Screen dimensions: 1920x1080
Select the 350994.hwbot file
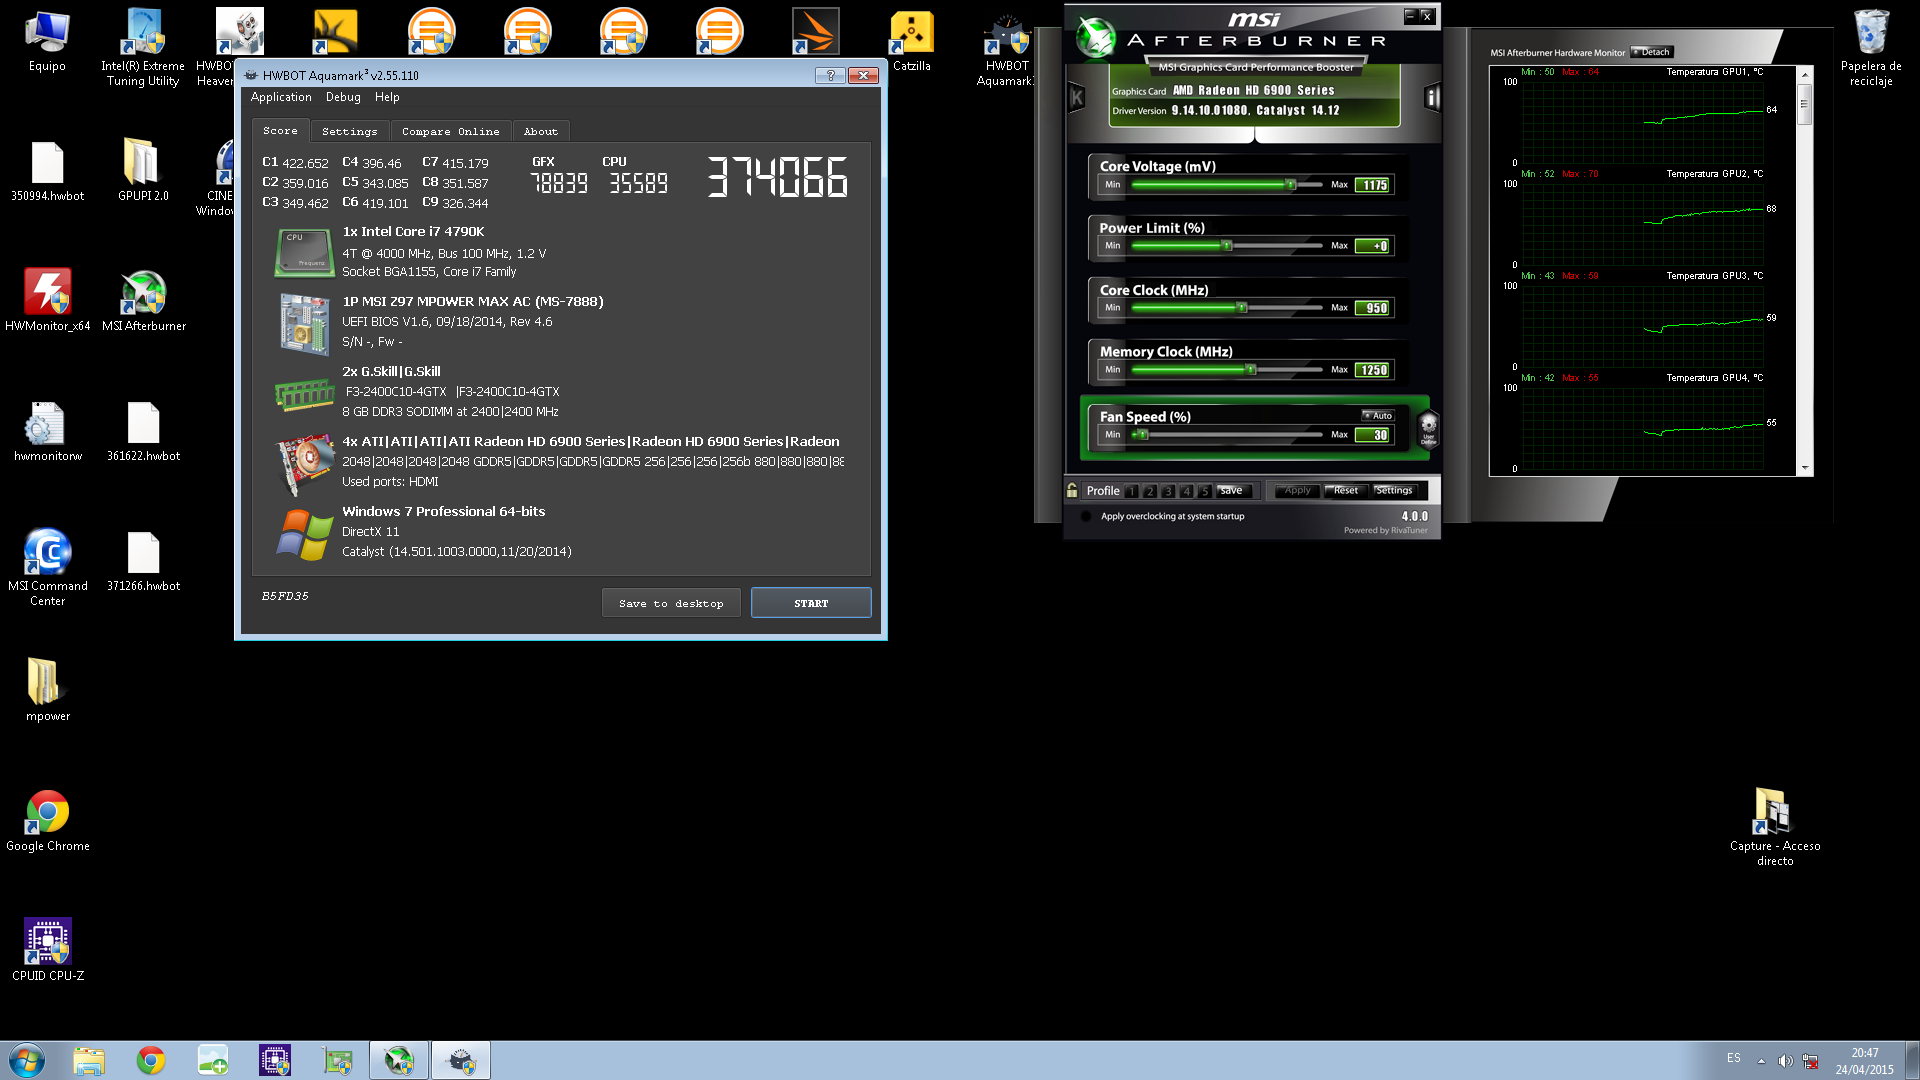[47, 171]
